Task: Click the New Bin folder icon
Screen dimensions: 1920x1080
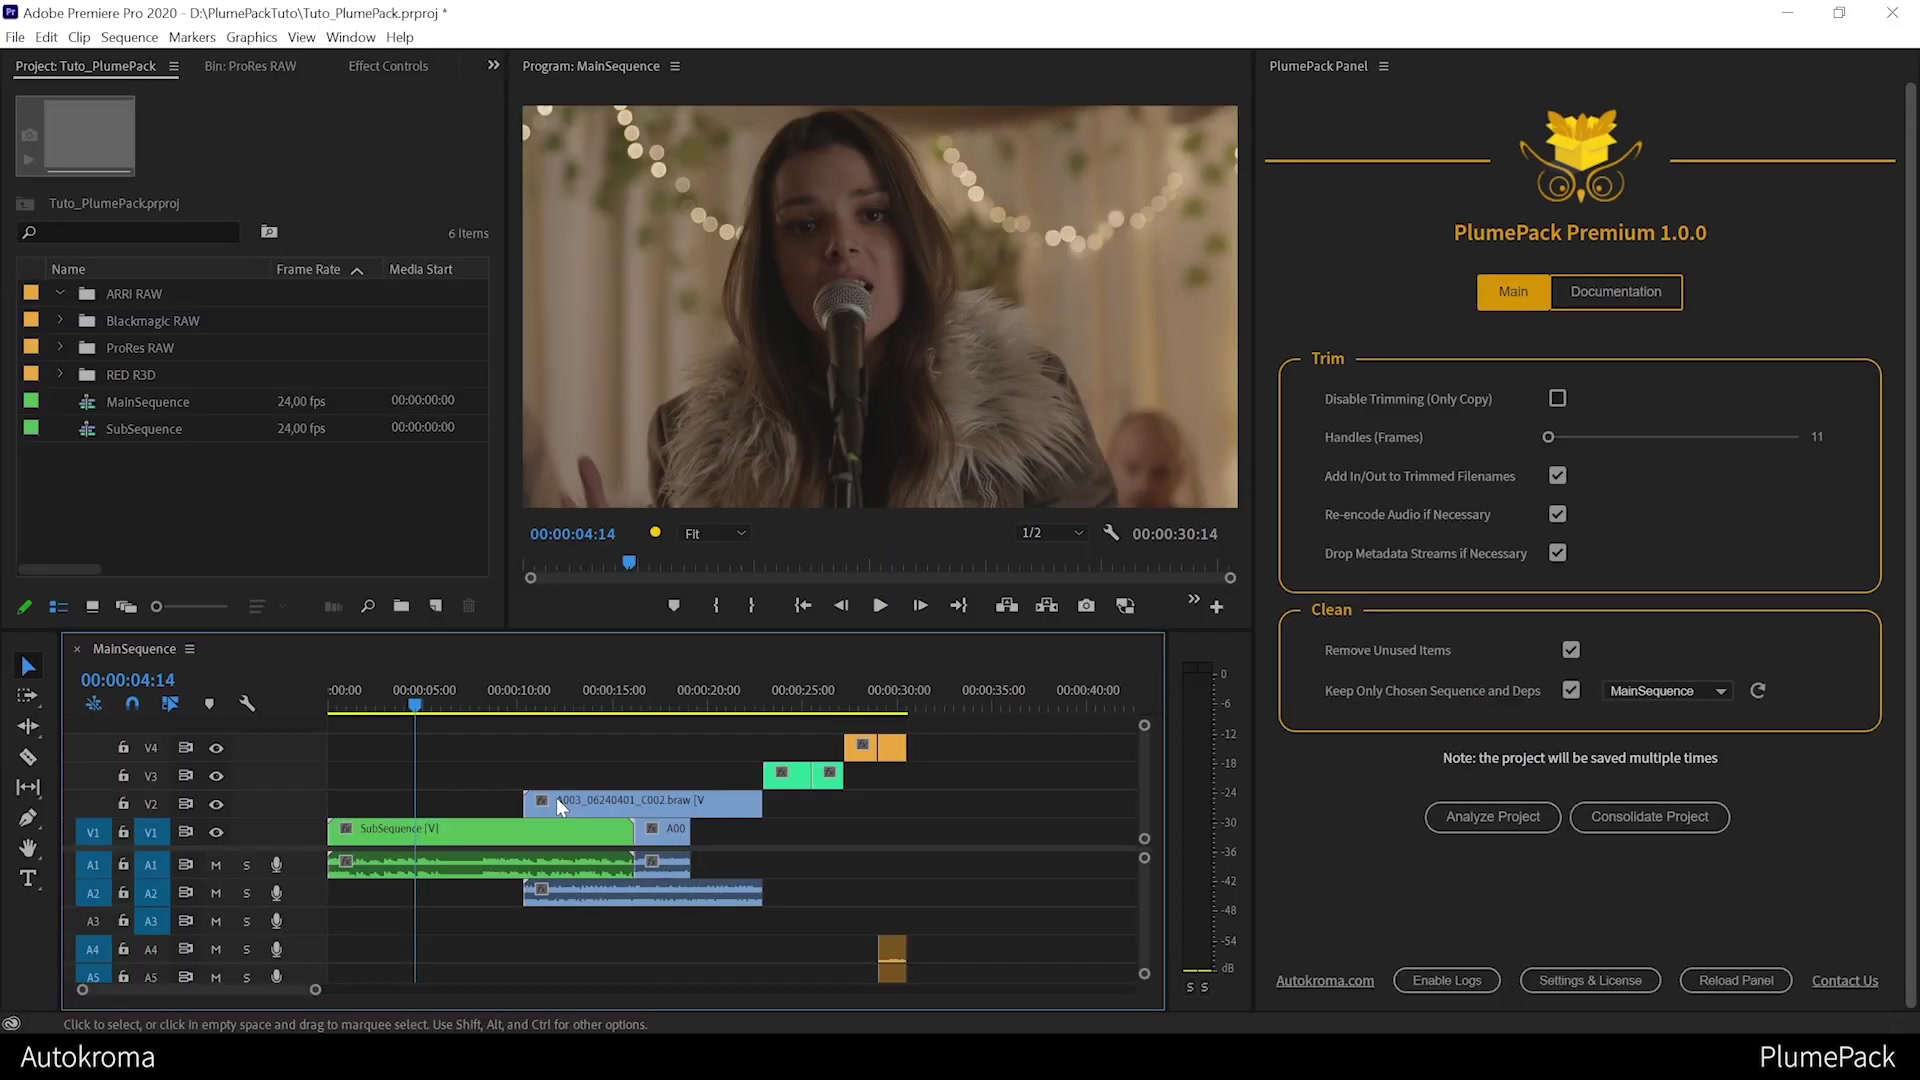Action: click(401, 606)
